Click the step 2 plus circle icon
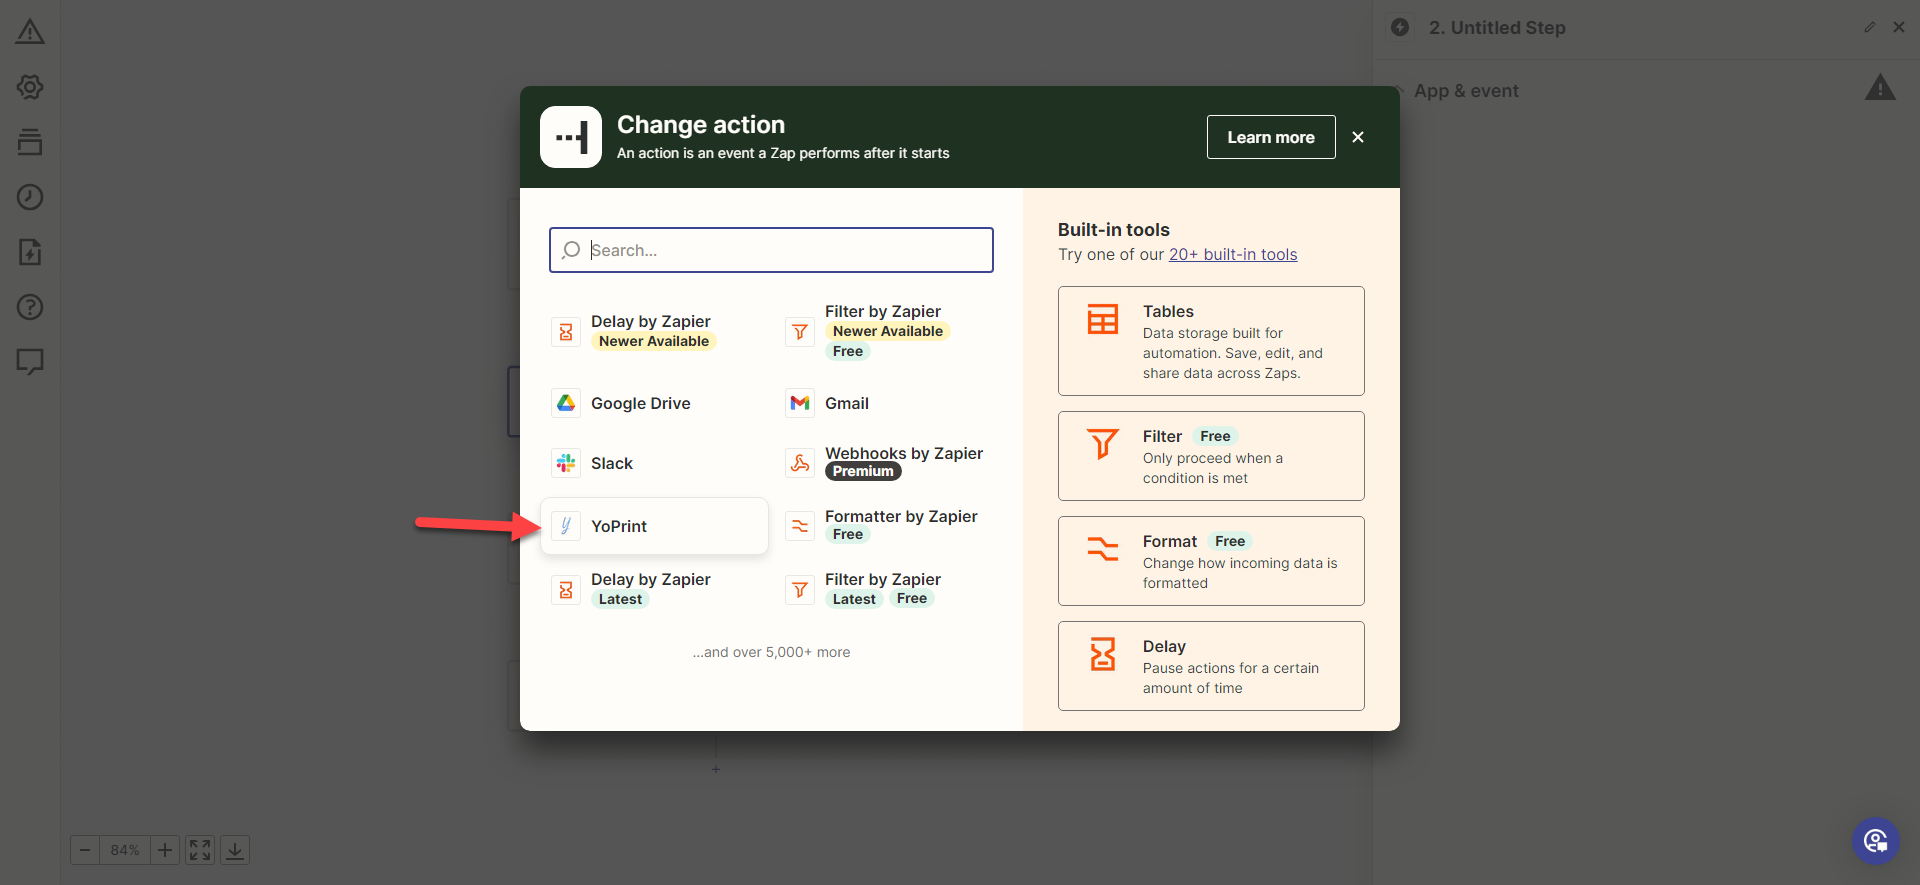 click(x=1400, y=27)
